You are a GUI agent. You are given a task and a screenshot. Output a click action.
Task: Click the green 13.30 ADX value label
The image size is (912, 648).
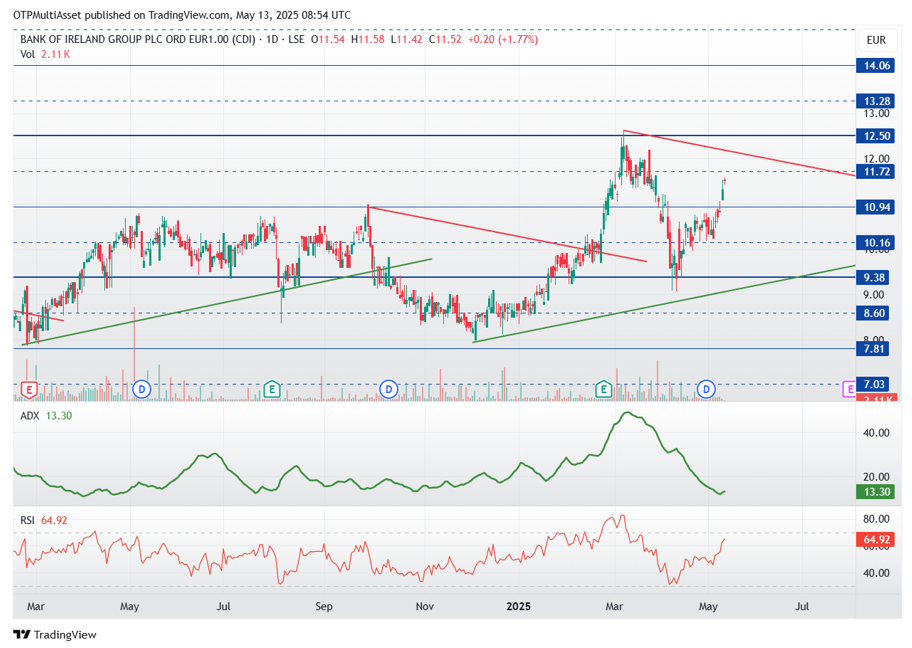tap(876, 492)
